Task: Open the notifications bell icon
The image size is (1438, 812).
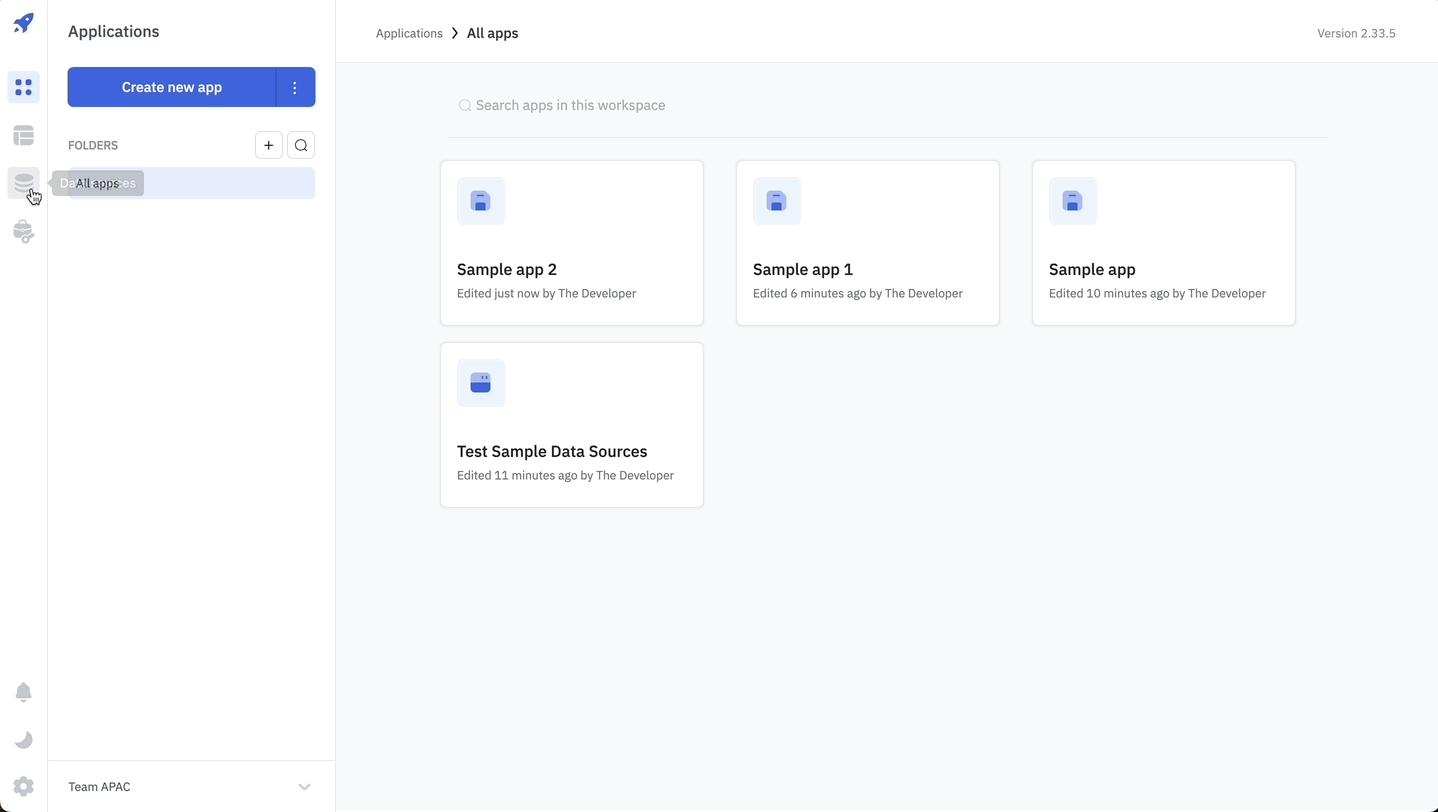Action: click(24, 692)
